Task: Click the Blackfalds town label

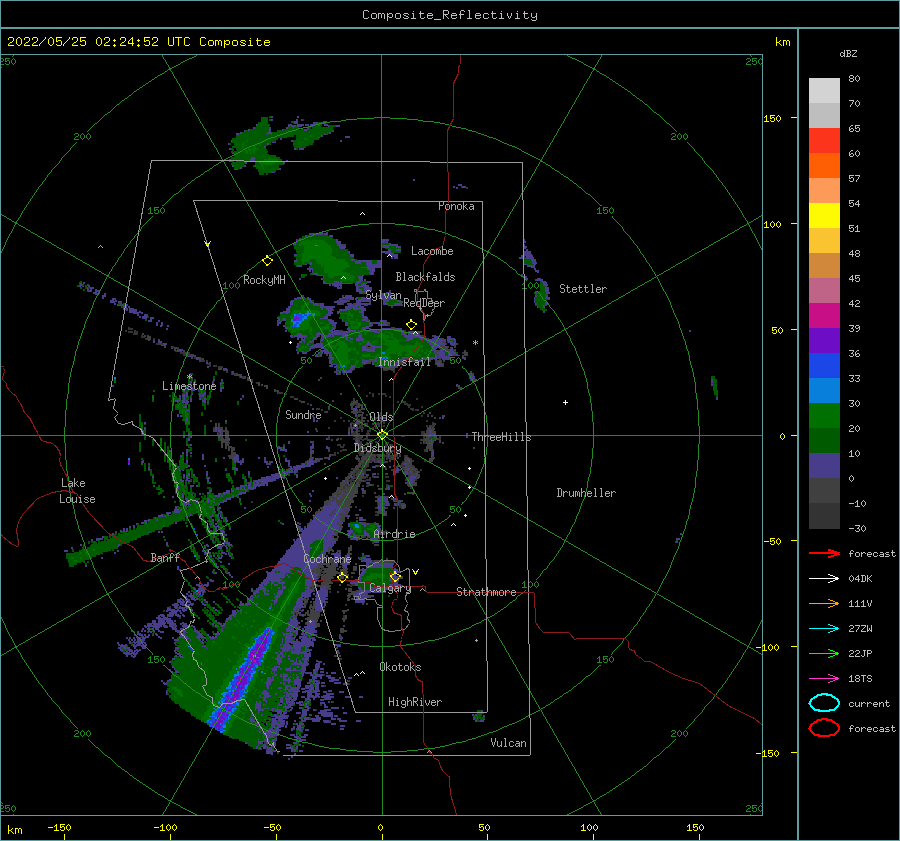Action: click(425, 277)
